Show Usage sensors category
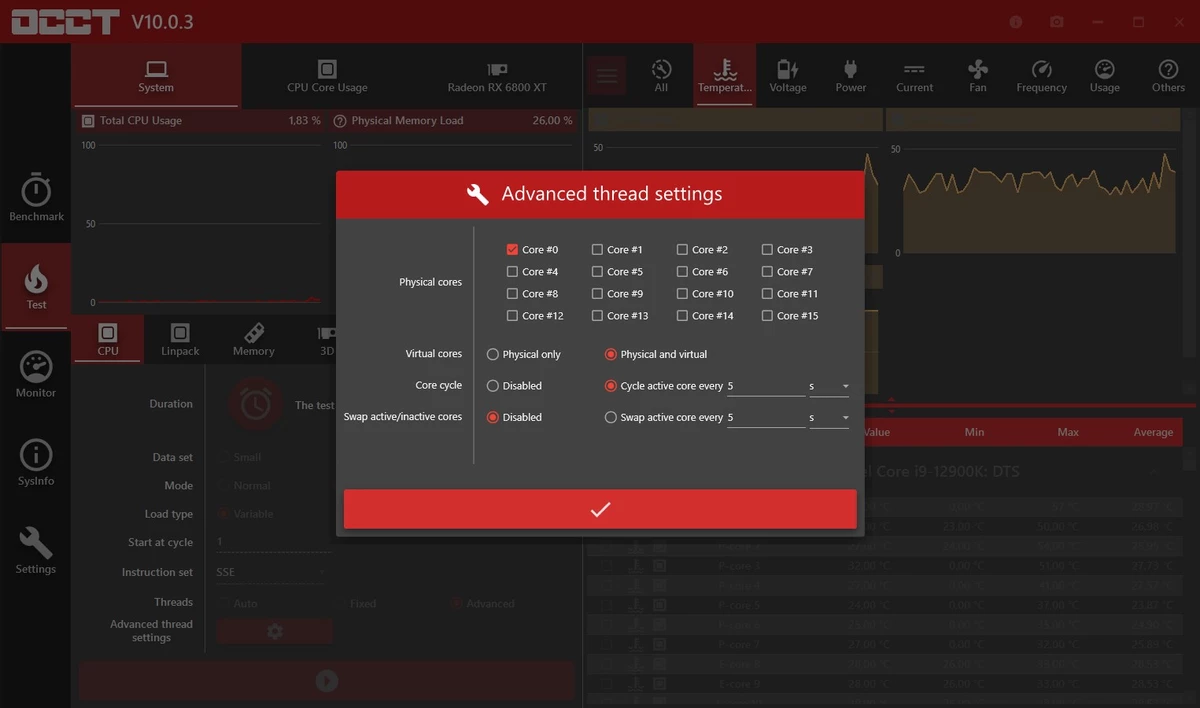This screenshot has width=1200, height=708. (1105, 76)
